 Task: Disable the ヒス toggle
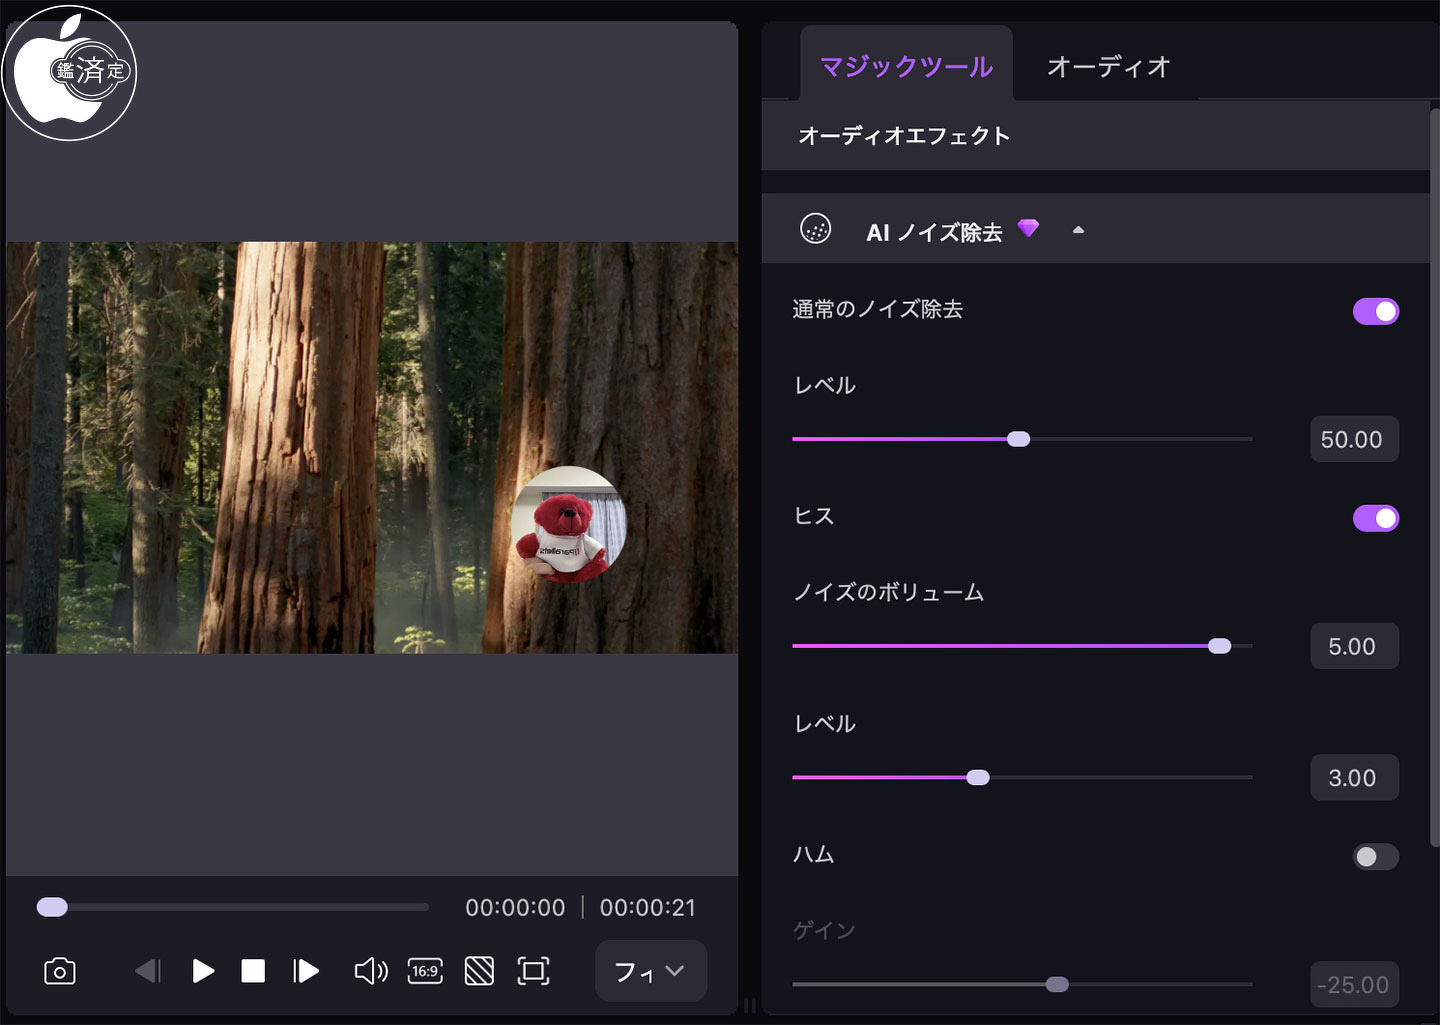pos(1376,518)
